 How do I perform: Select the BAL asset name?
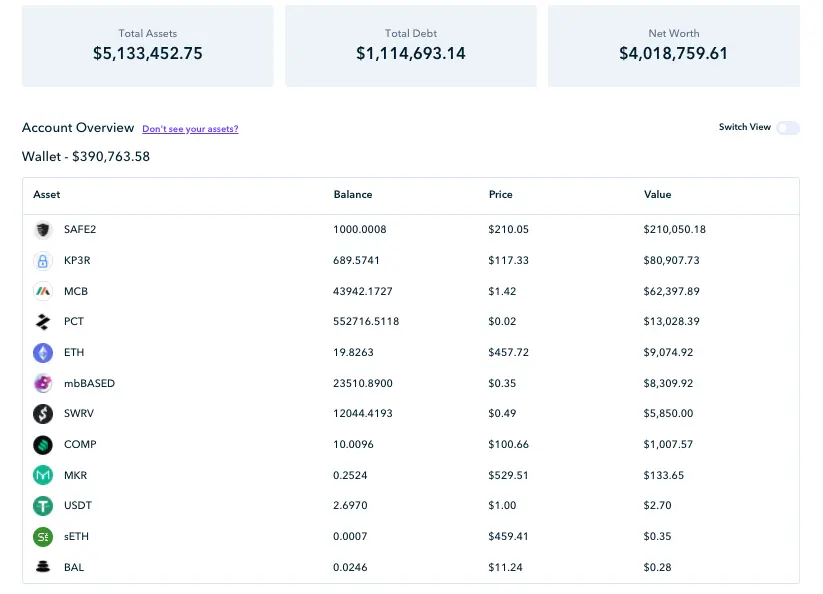(x=74, y=567)
